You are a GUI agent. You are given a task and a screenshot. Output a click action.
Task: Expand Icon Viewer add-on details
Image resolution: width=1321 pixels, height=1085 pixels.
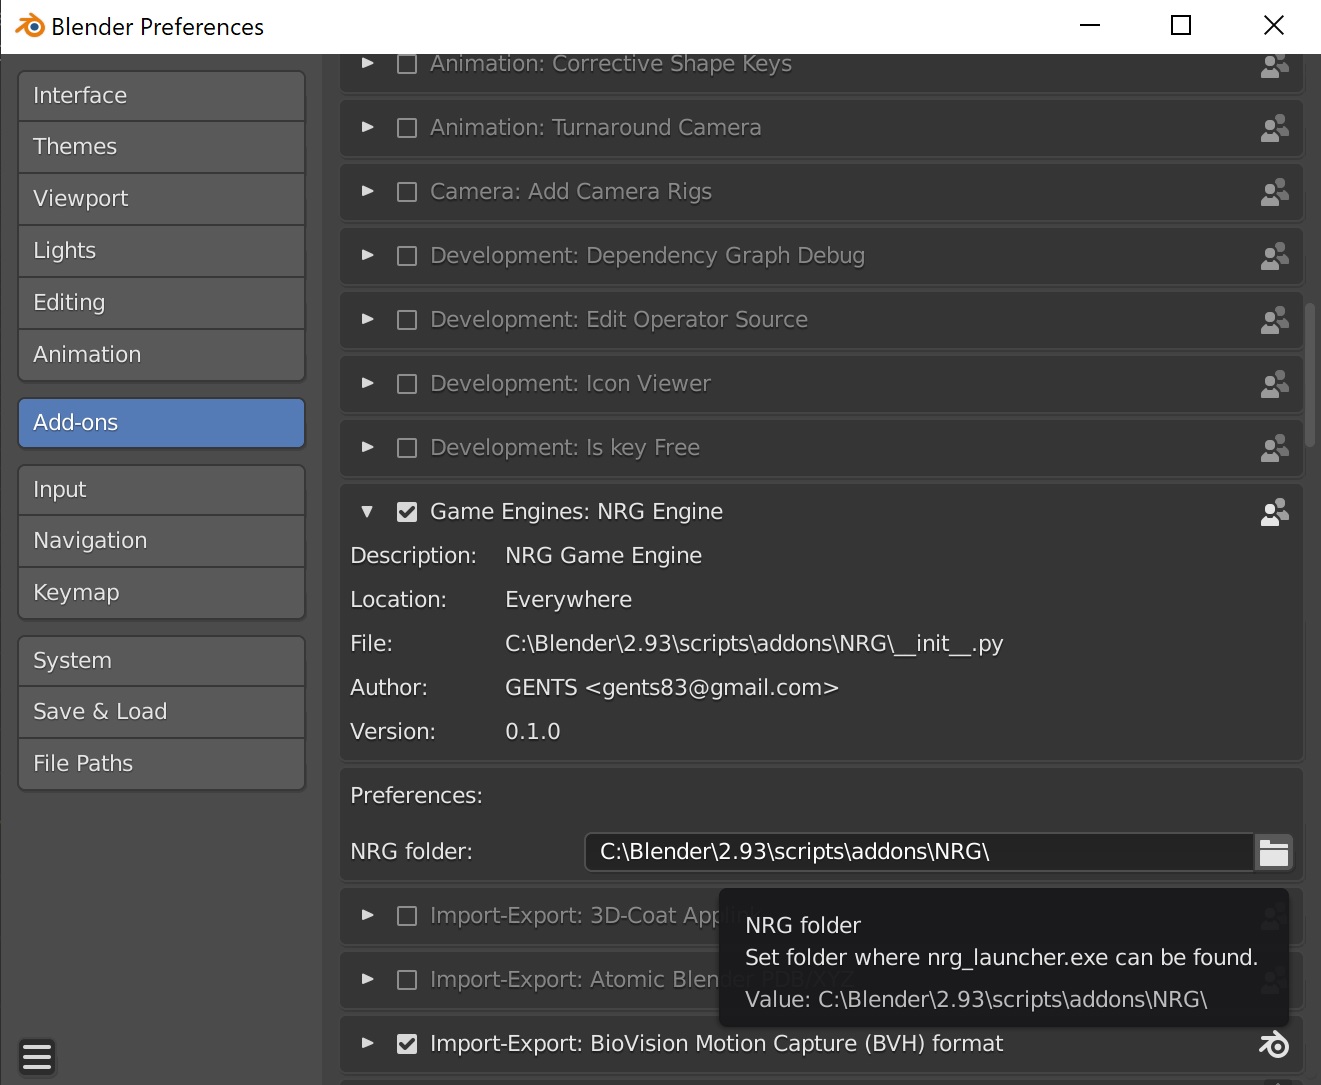point(367,383)
